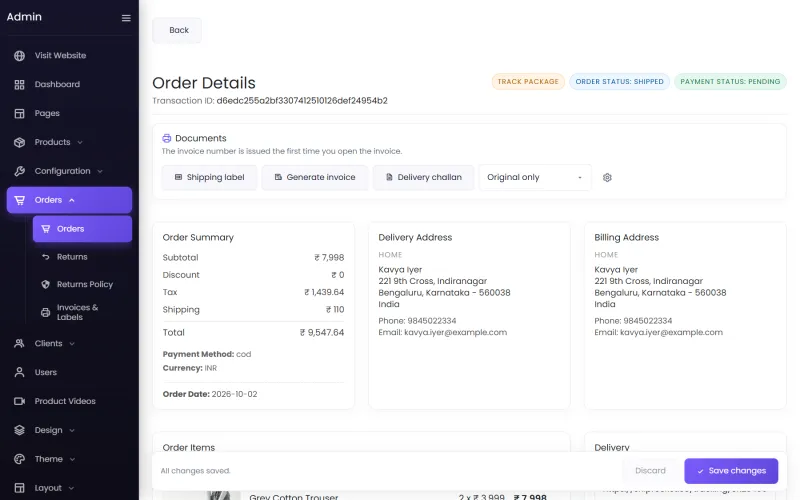Screen dimensions: 800x500
Task: Click the shipping value ₹ 110
Action: coord(335,310)
